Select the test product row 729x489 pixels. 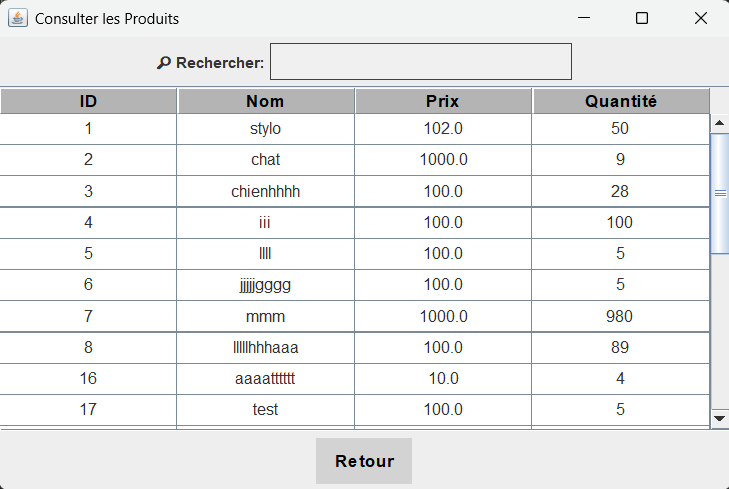point(265,410)
